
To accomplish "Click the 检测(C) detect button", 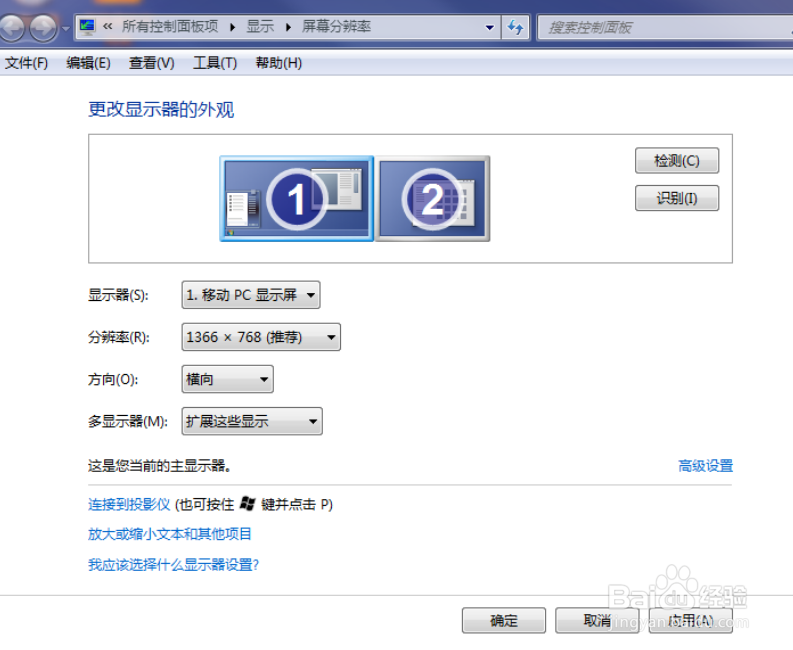I will coord(677,161).
